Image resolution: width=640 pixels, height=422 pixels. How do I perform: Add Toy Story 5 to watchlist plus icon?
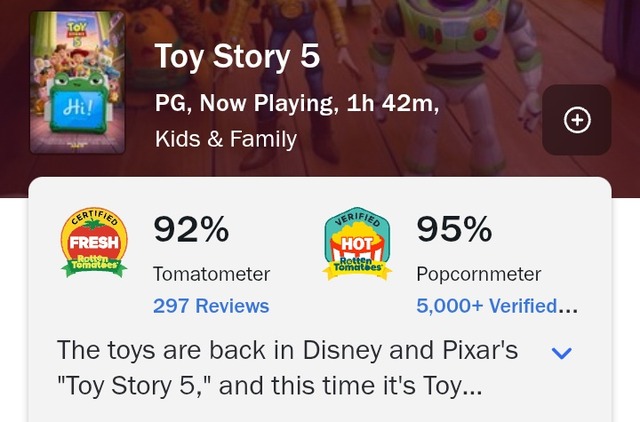tap(577, 120)
